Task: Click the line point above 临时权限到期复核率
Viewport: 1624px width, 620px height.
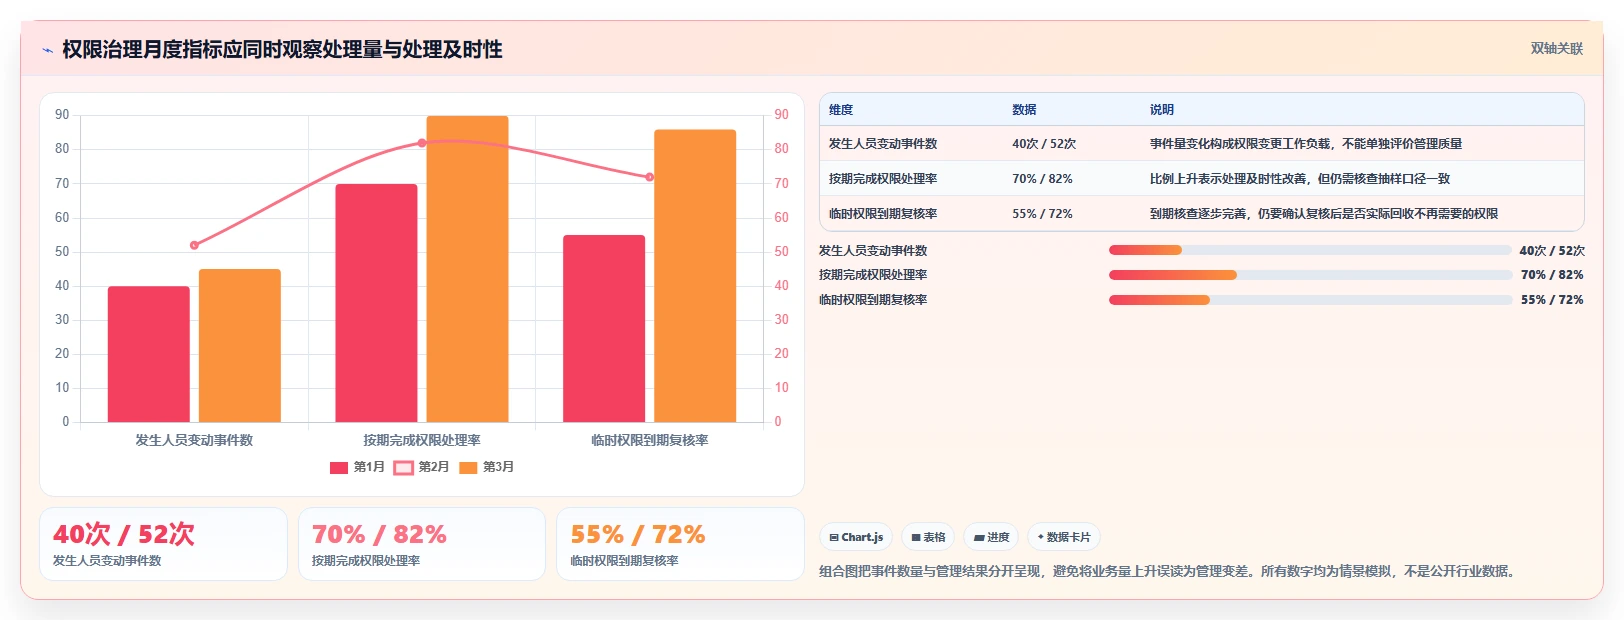Action: [x=650, y=177]
